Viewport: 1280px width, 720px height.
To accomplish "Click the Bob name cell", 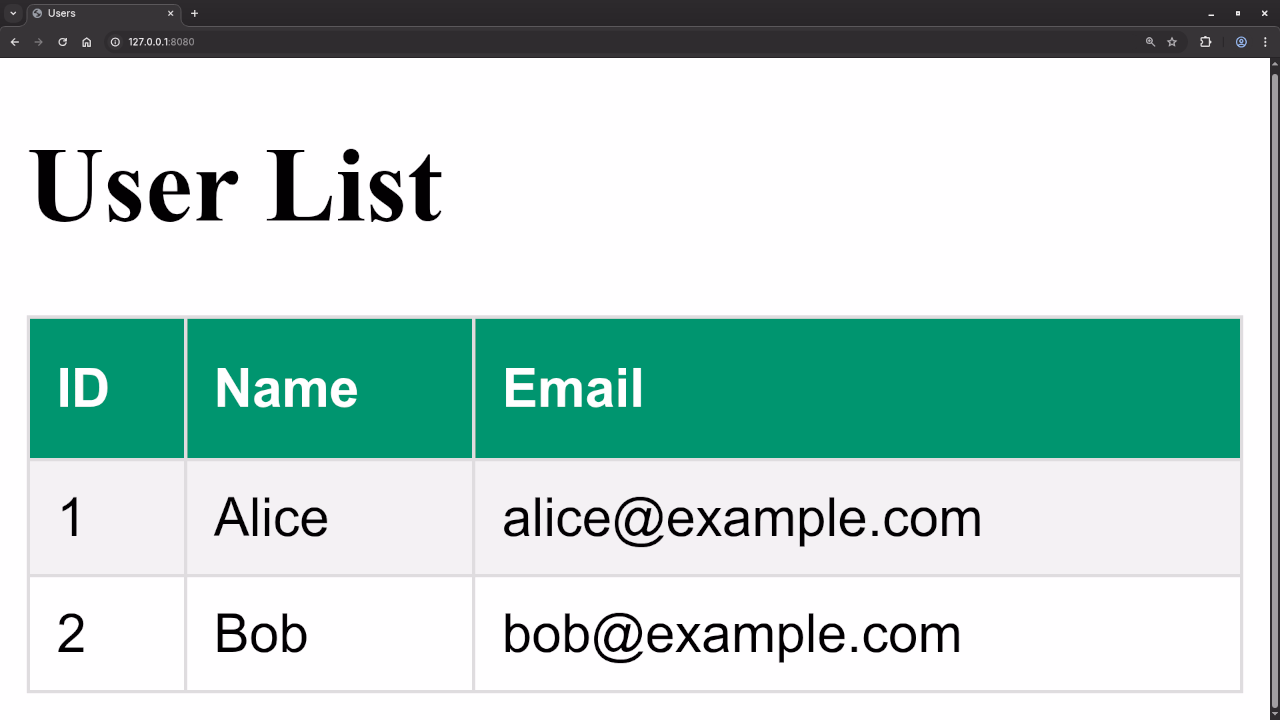I will click(x=329, y=633).
